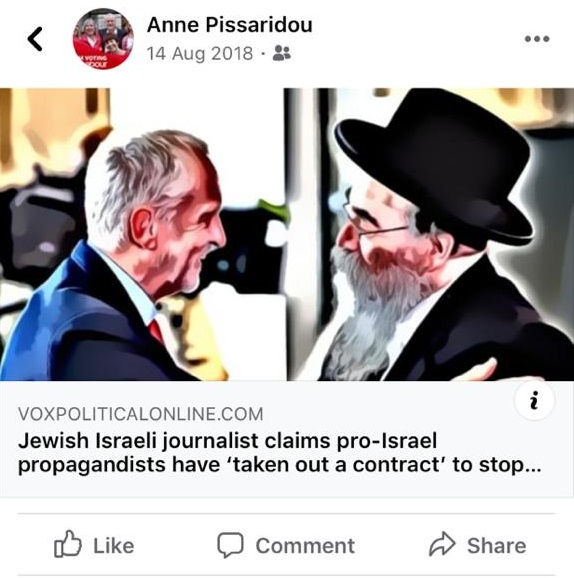The width and height of the screenshot is (574, 578).
Task: Click the circular info 'i' icon
Action: (x=534, y=400)
